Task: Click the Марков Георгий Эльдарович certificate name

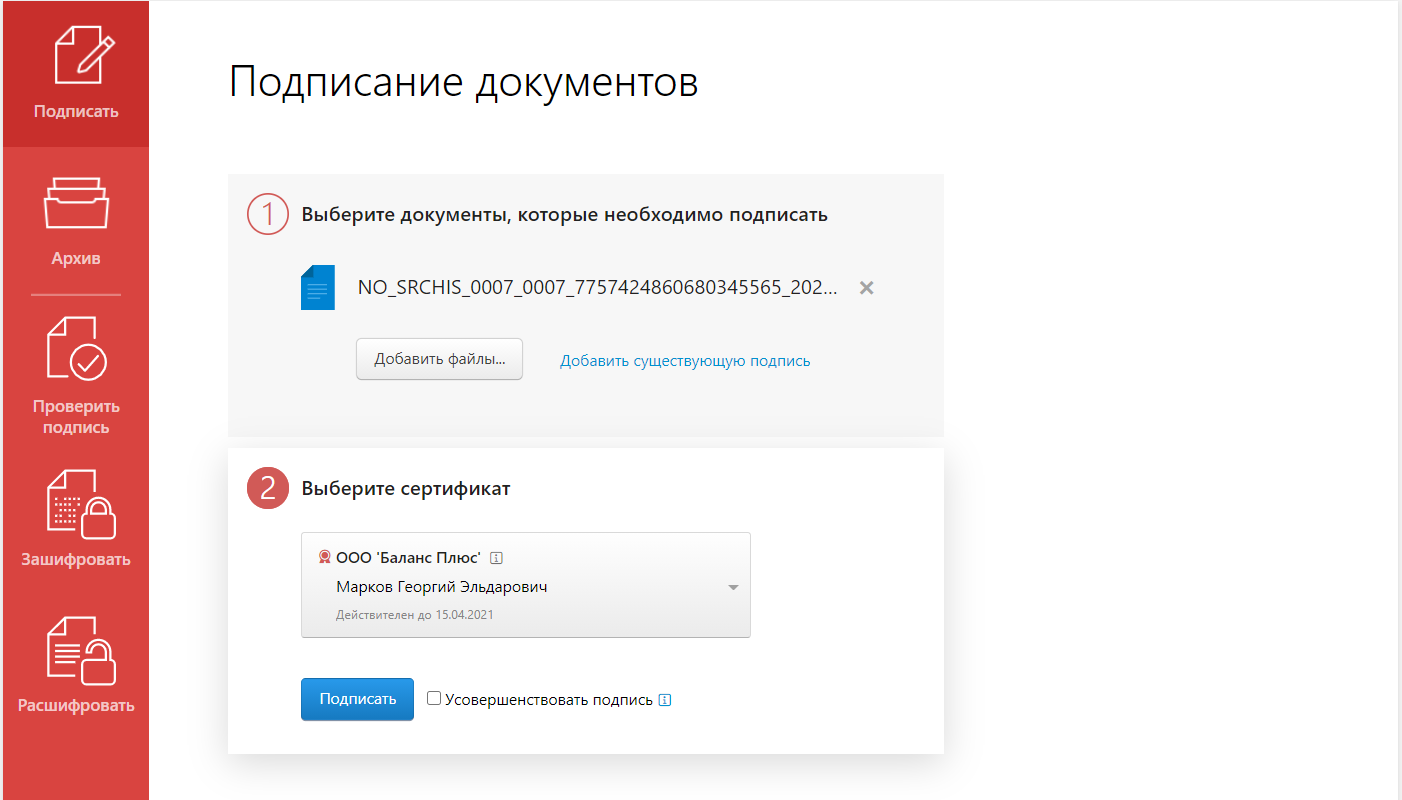Action: (x=441, y=587)
